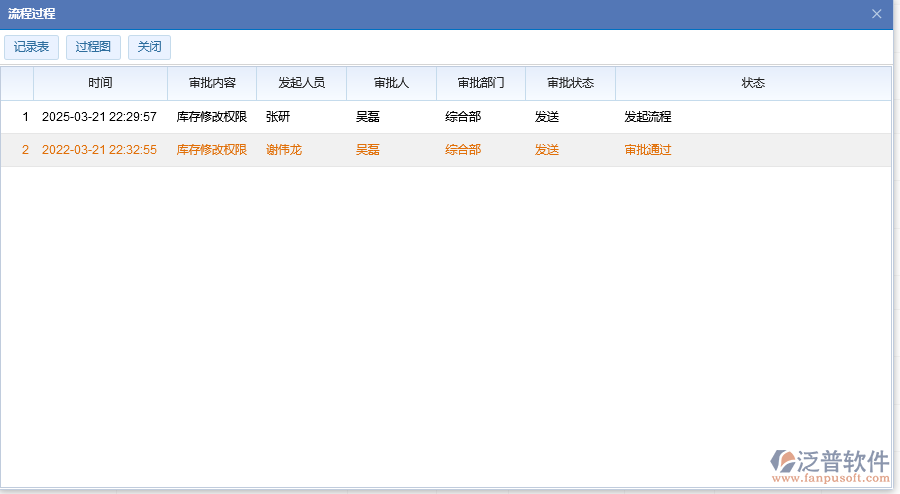Click 综合部 department in first row
The image size is (900, 494).
pyautogui.click(x=463, y=117)
